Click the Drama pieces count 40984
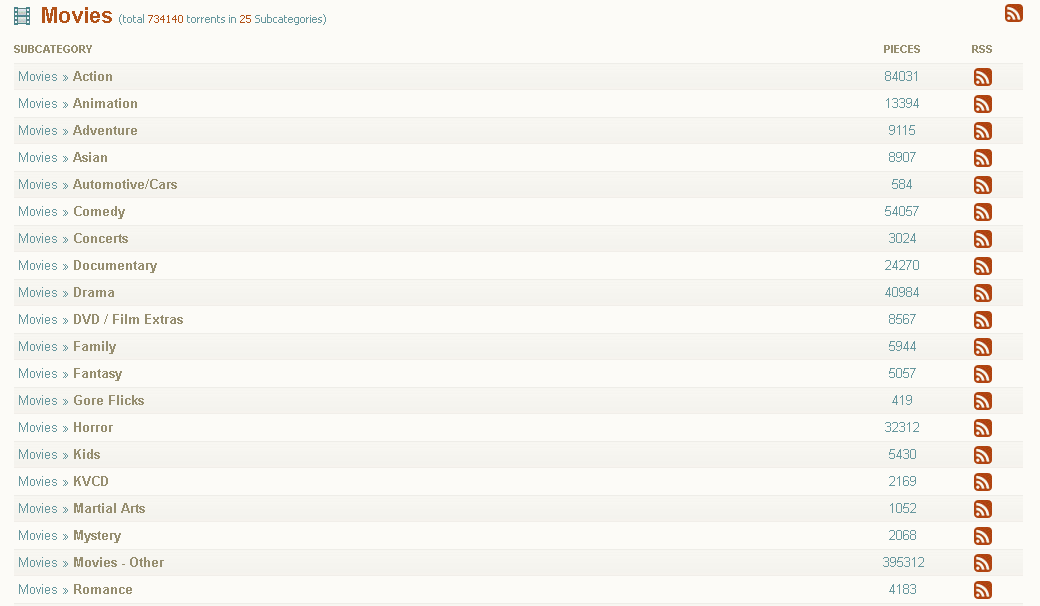This screenshot has width=1040, height=606. (901, 292)
